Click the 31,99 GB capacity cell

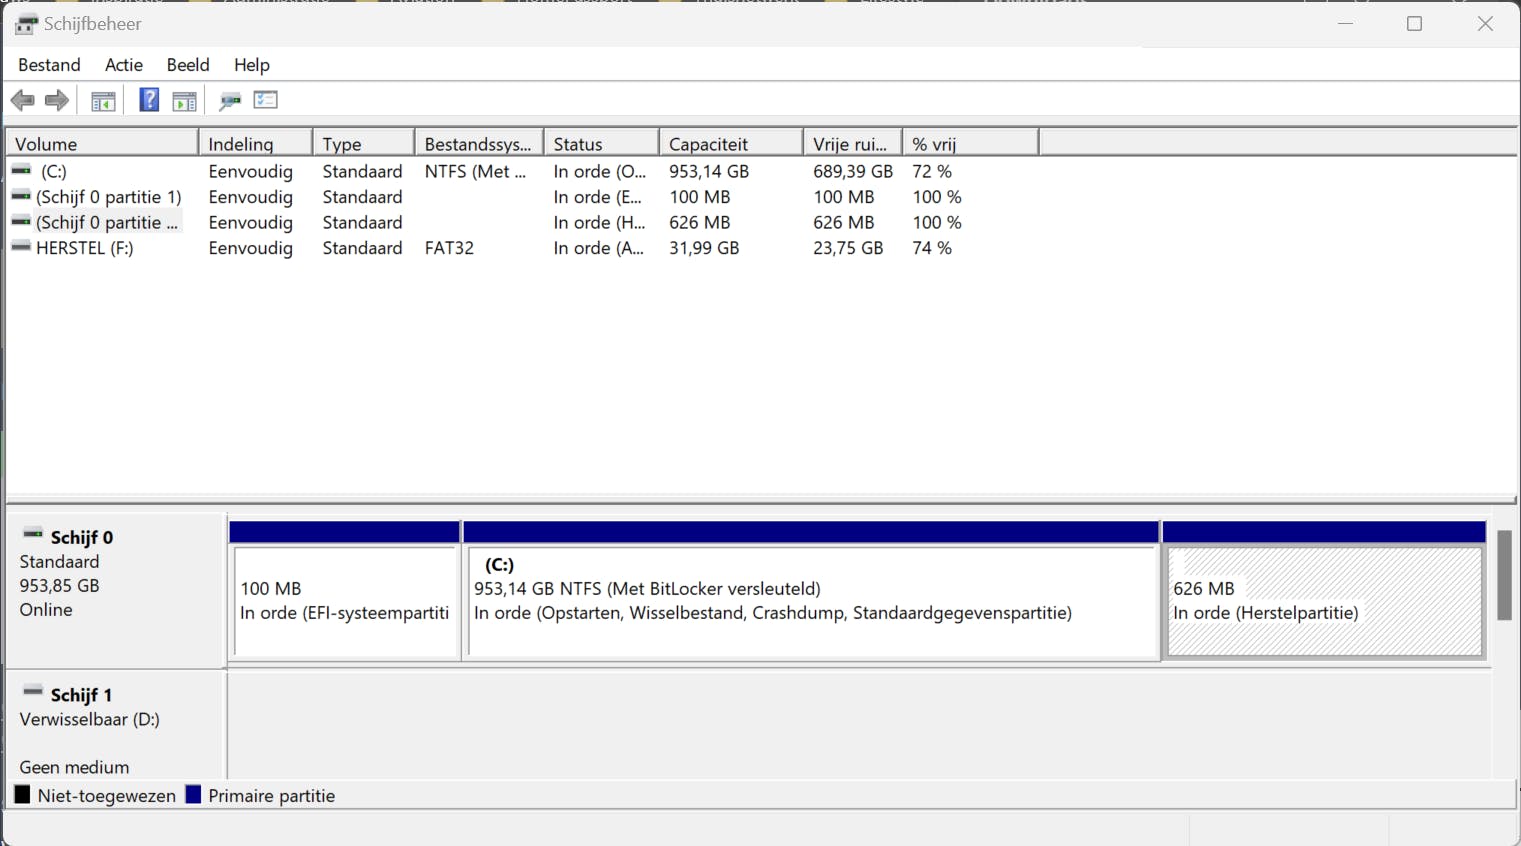[704, 248]
